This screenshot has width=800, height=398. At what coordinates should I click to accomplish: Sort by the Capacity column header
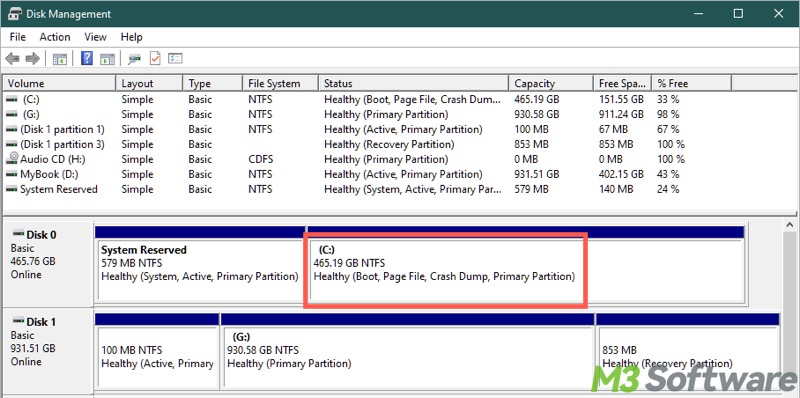[551, 83]
